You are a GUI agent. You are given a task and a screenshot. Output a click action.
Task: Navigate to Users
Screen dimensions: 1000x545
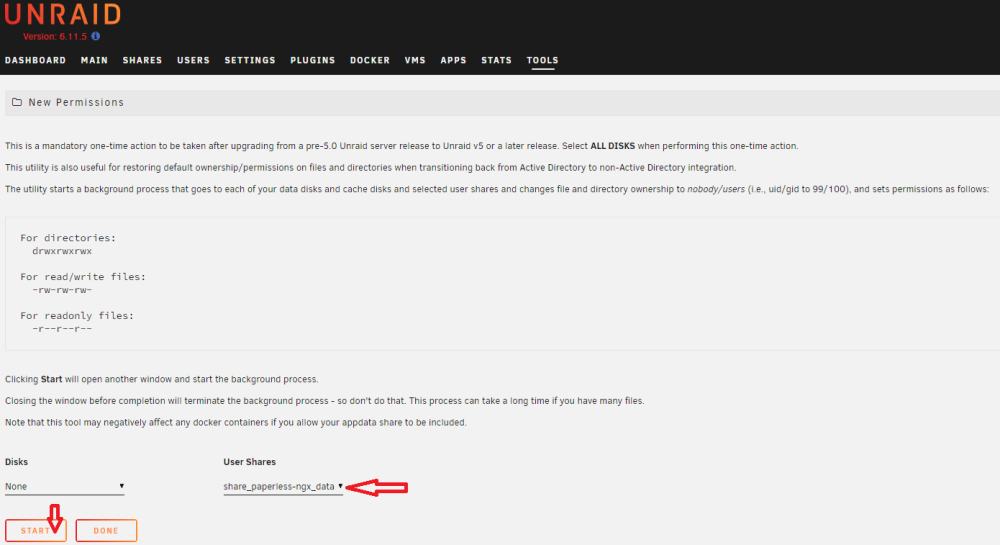pos(193,60)
